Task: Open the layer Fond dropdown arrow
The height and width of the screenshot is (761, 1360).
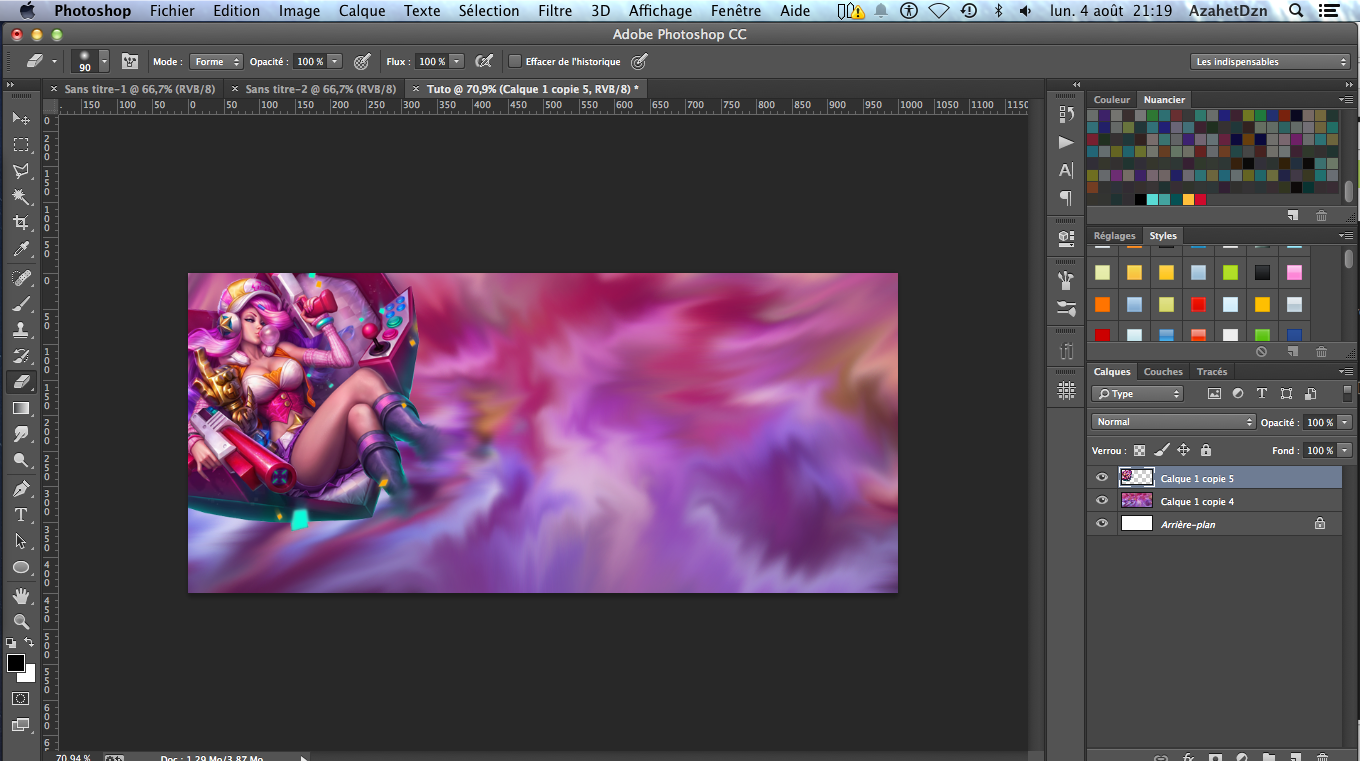Action: tap(1345, 450)
